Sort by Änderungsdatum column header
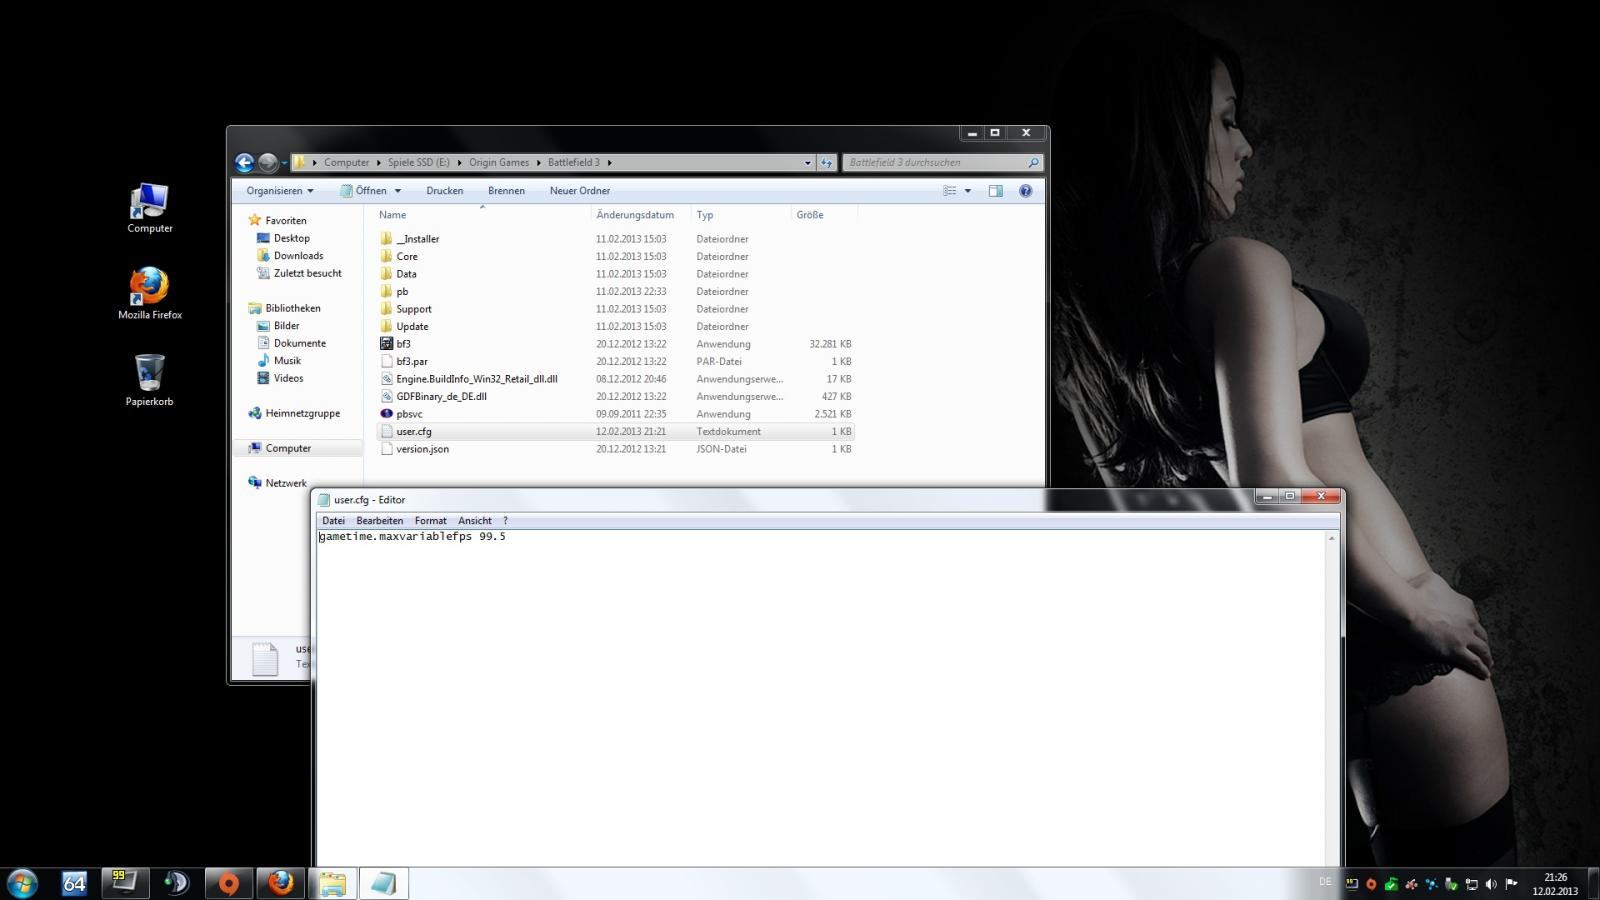This screenshot has height=900, width=1600. [x=635, y=215]
